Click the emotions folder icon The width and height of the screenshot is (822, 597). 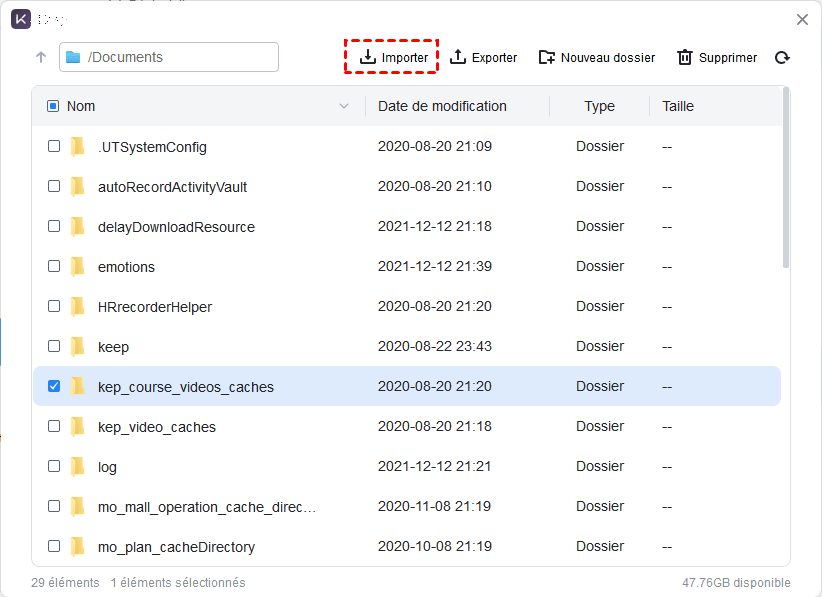pos(78,266)
